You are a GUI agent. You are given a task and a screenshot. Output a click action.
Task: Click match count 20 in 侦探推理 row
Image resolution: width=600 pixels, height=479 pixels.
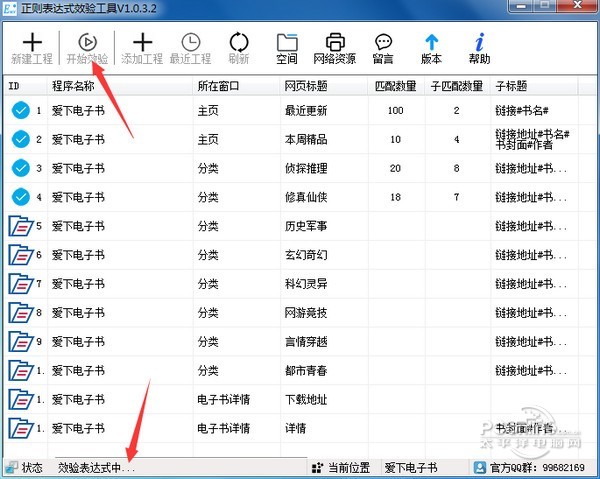(395, 168)
